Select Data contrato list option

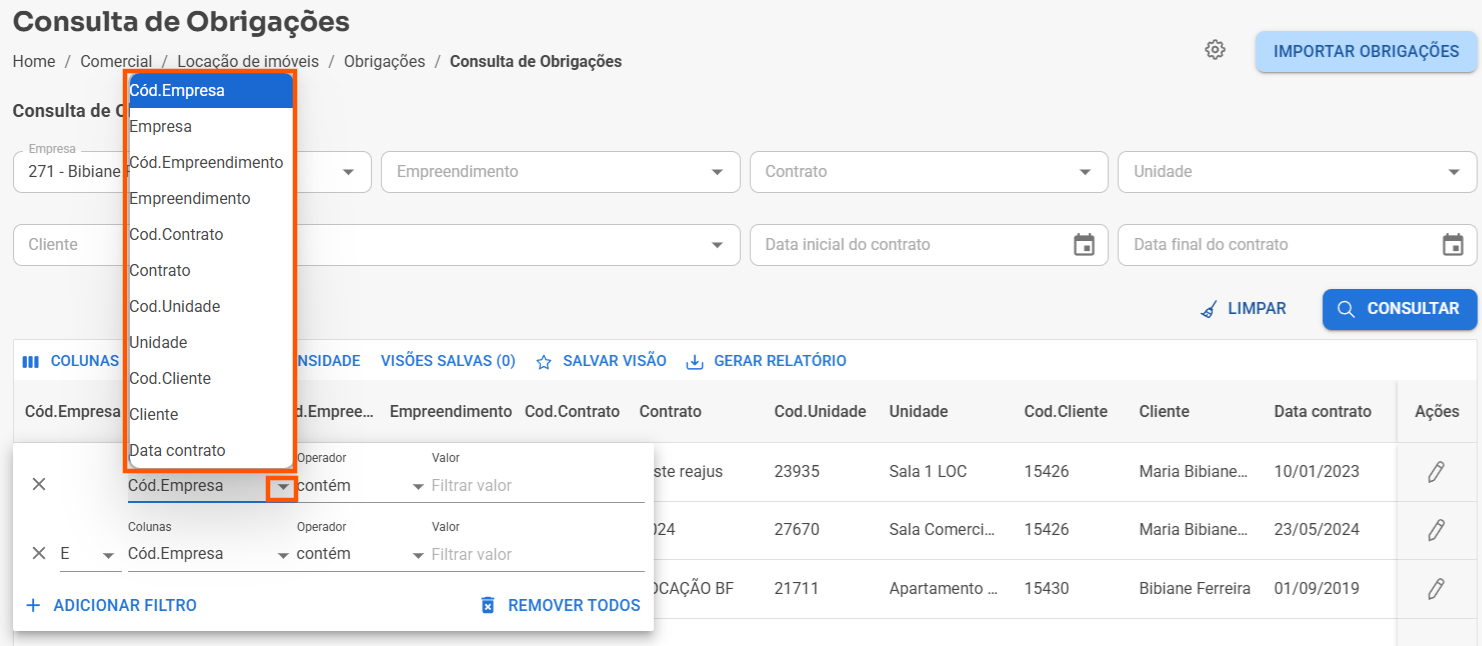point(211,450)
